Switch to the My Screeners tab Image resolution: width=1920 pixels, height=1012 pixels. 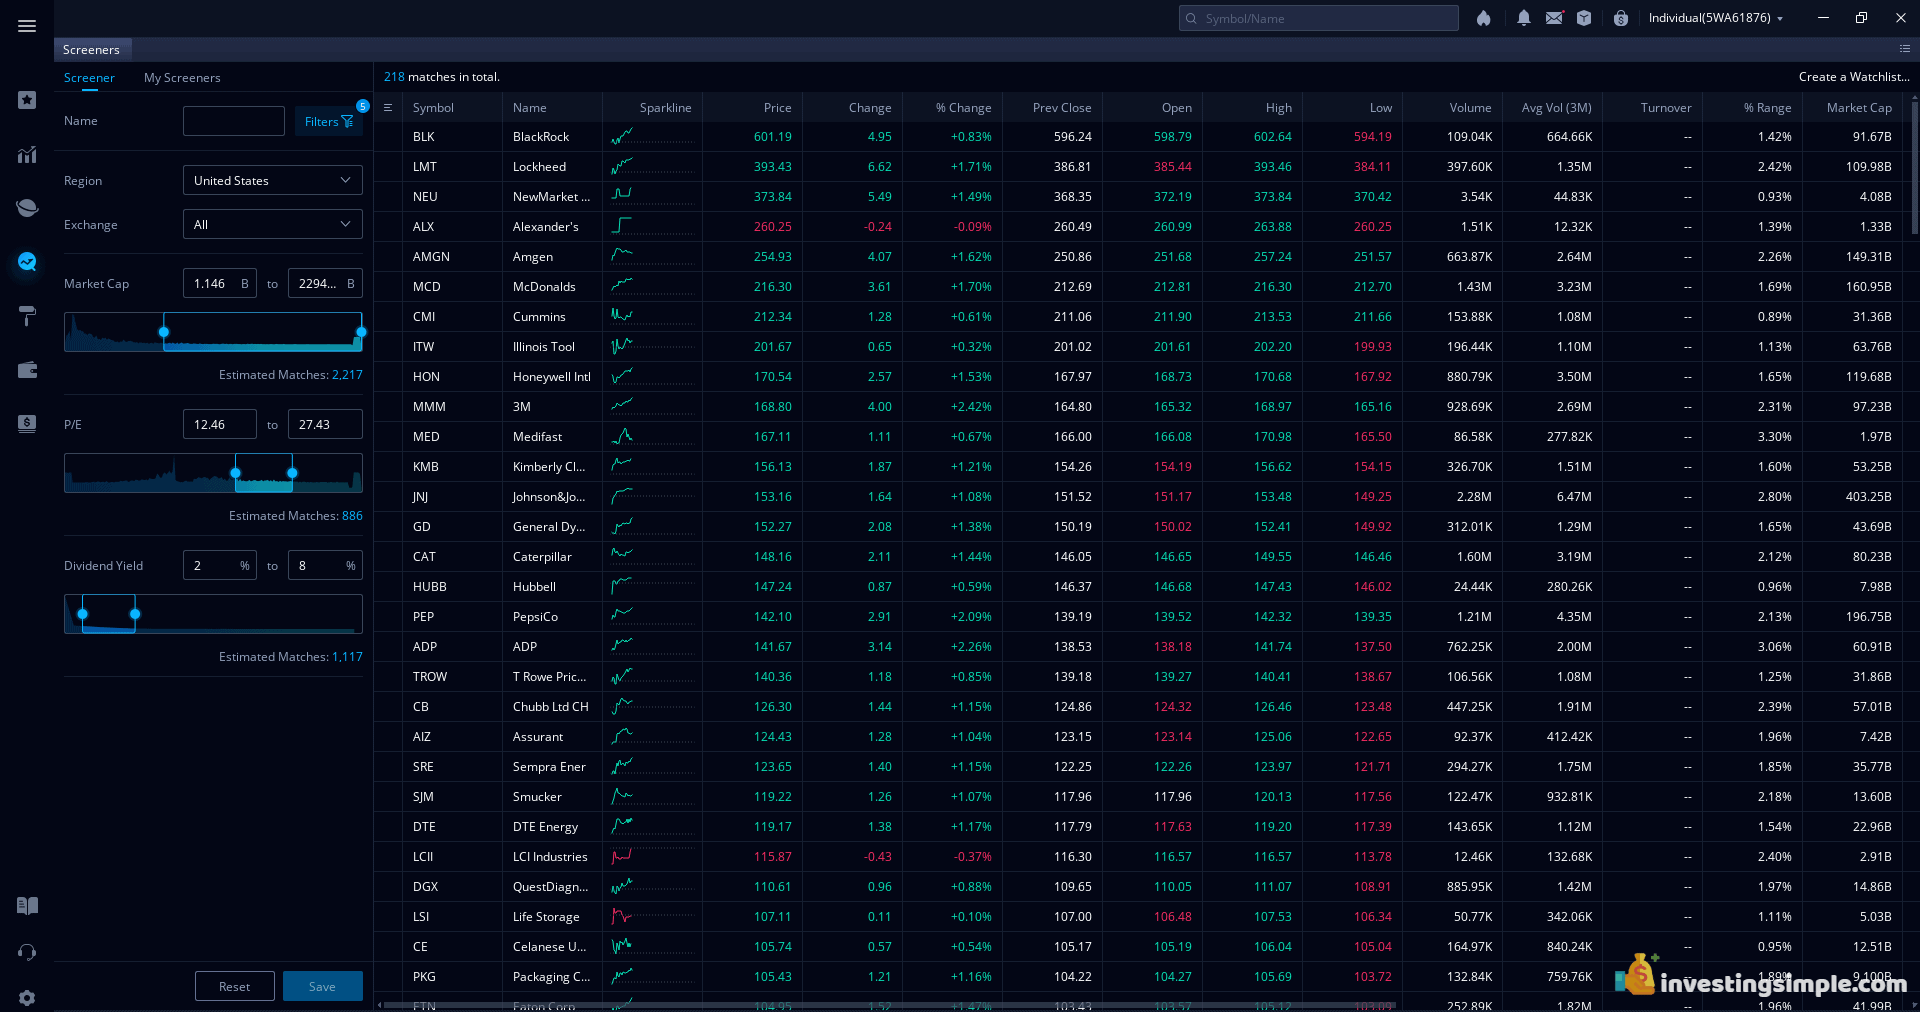click(x=182, y=78)
